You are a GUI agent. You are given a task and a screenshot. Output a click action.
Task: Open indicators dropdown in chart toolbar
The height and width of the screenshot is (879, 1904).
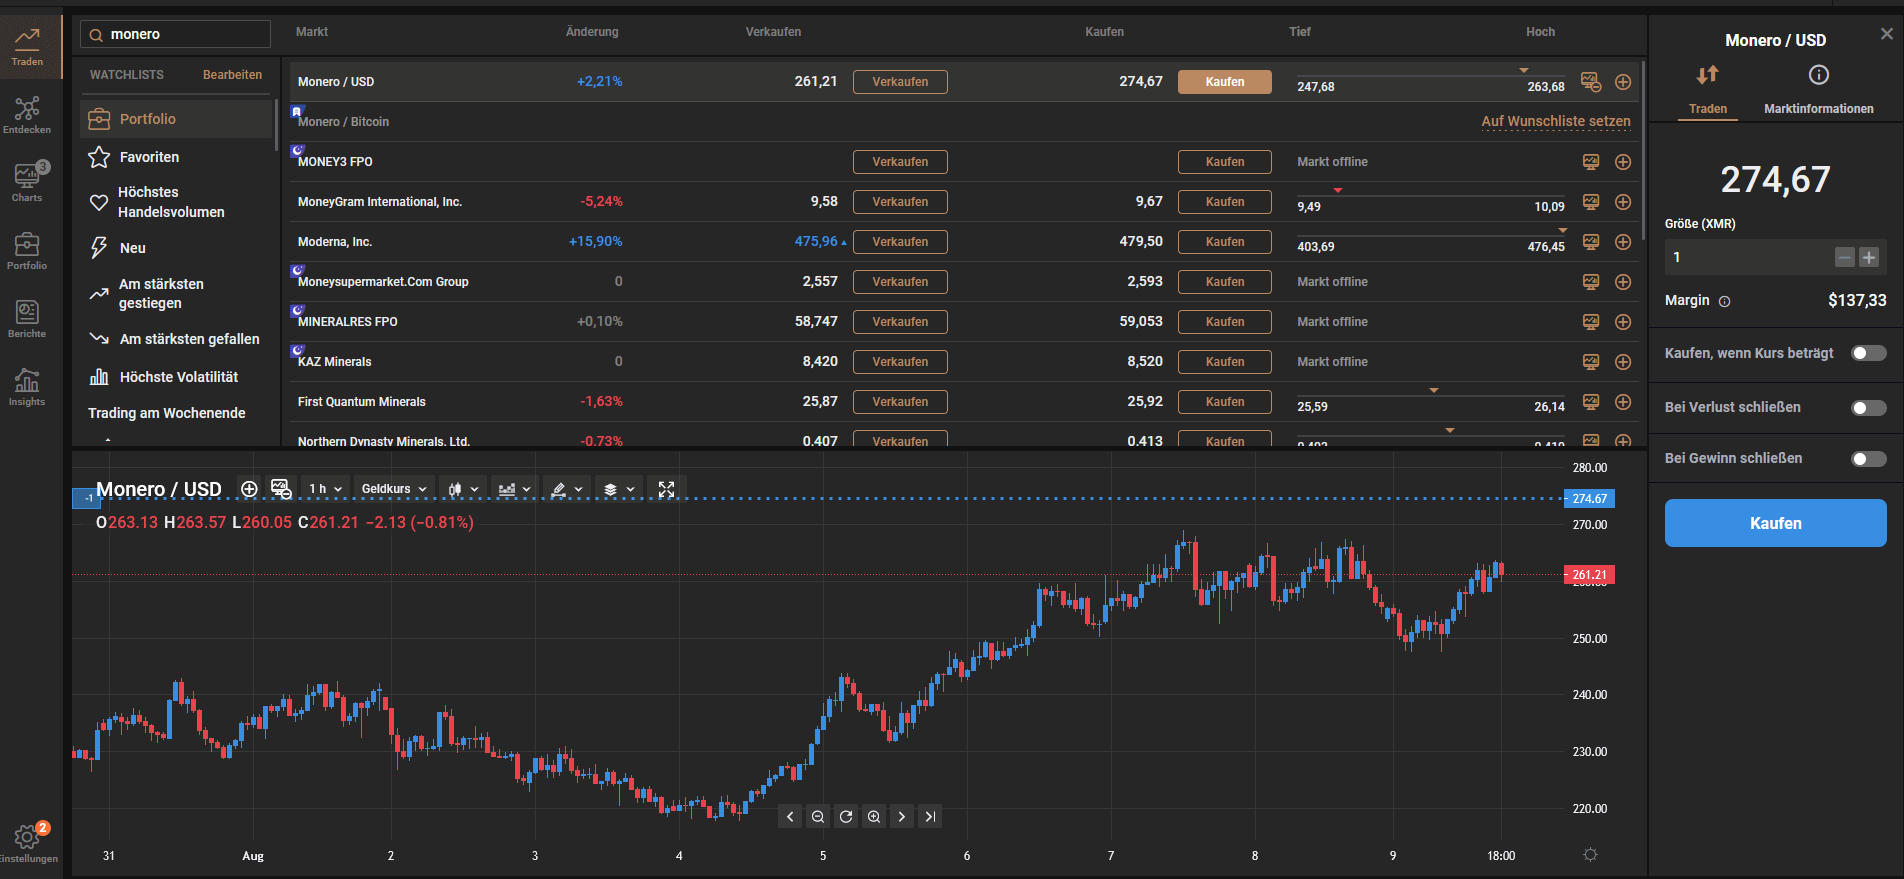[514, 489]
